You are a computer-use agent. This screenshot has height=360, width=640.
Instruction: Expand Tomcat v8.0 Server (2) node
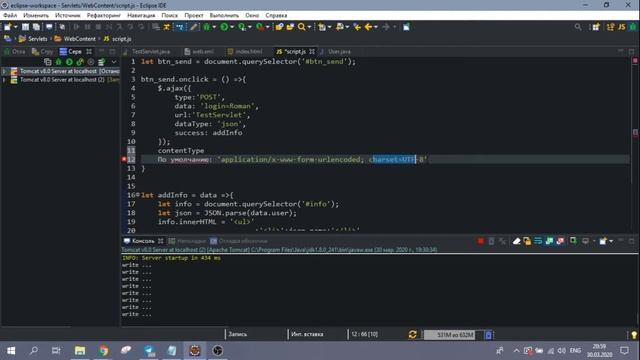(4, 80)
